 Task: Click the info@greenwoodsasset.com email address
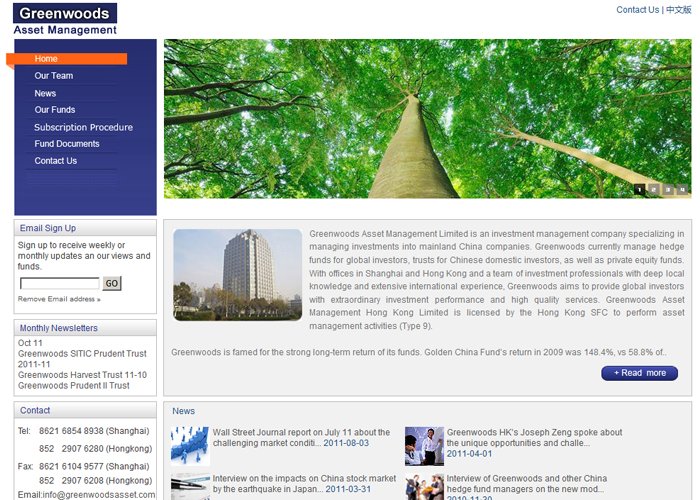coord(99,495)
